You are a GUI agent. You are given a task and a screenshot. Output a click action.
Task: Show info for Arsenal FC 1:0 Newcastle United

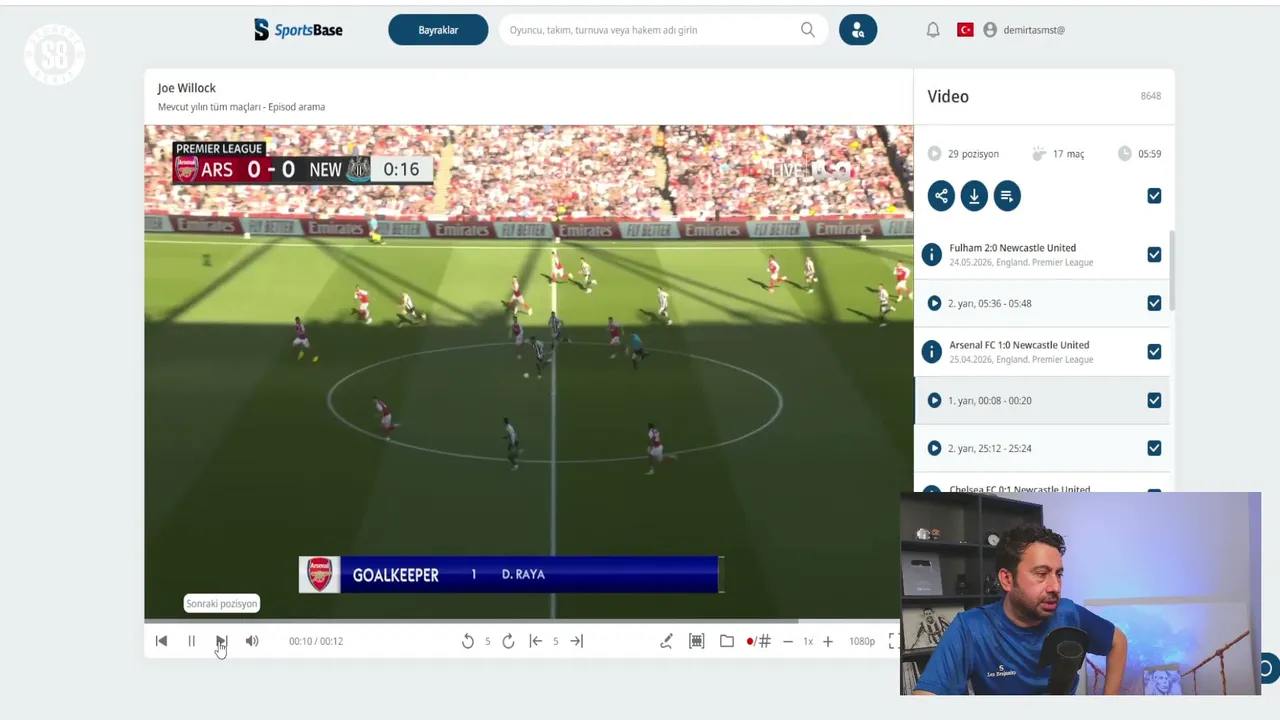[932, 352]
